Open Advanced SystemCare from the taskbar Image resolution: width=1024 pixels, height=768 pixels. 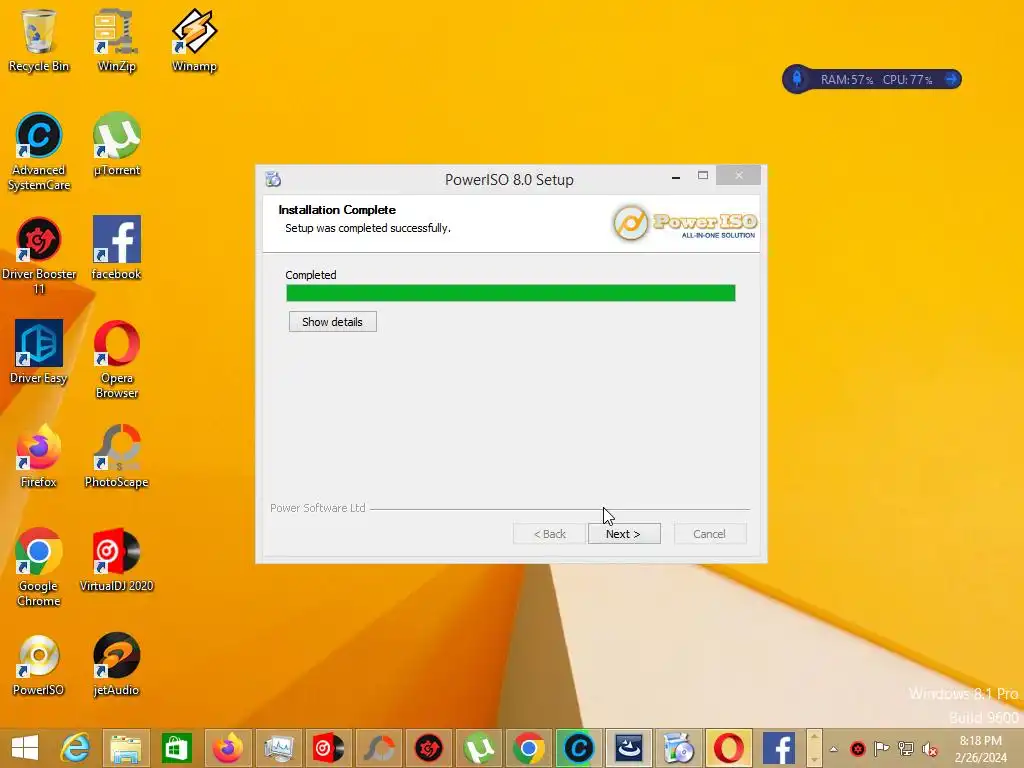coord(579,748)
